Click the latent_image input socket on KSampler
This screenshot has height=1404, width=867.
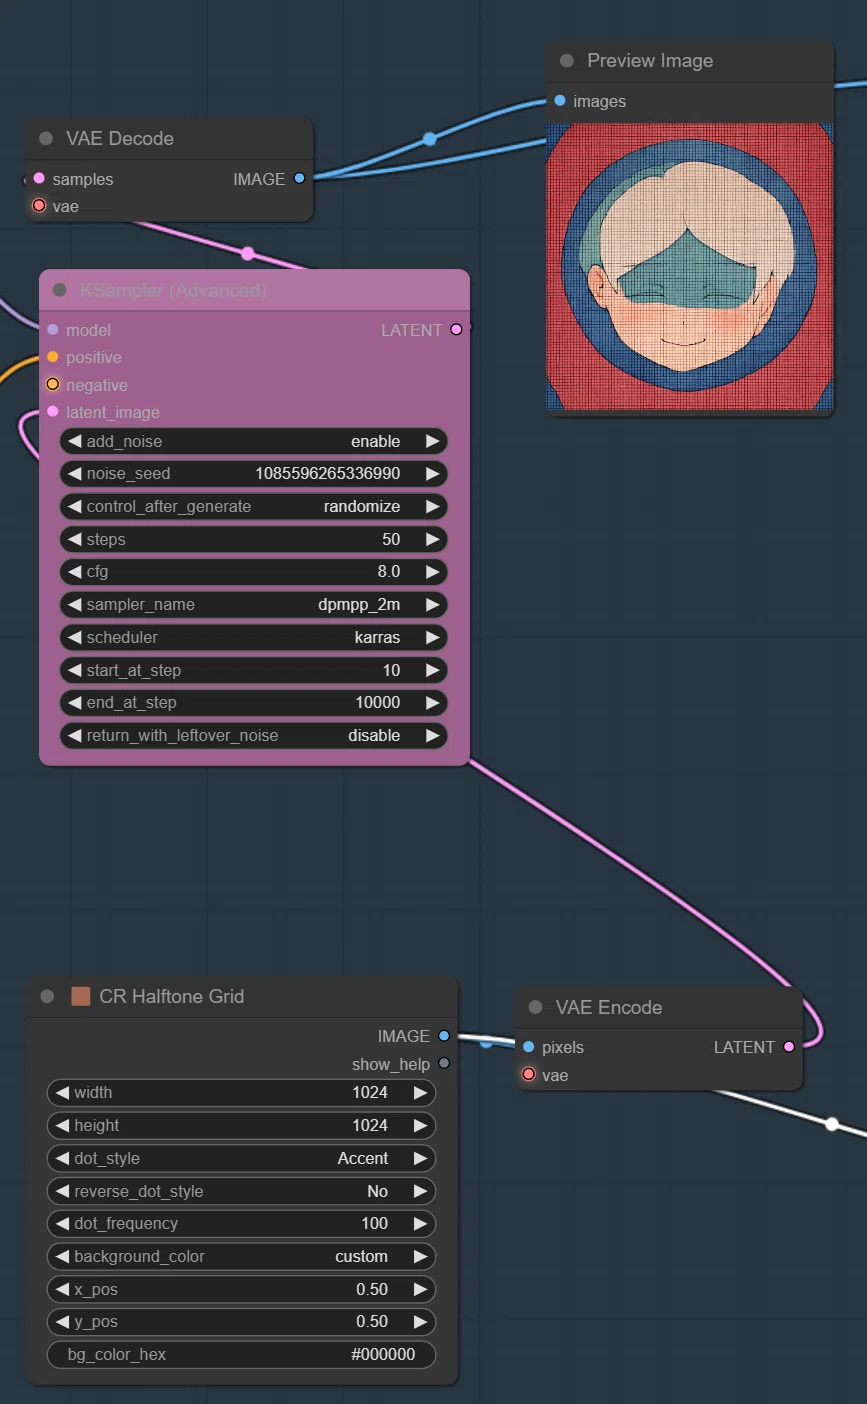coord(53,412)
